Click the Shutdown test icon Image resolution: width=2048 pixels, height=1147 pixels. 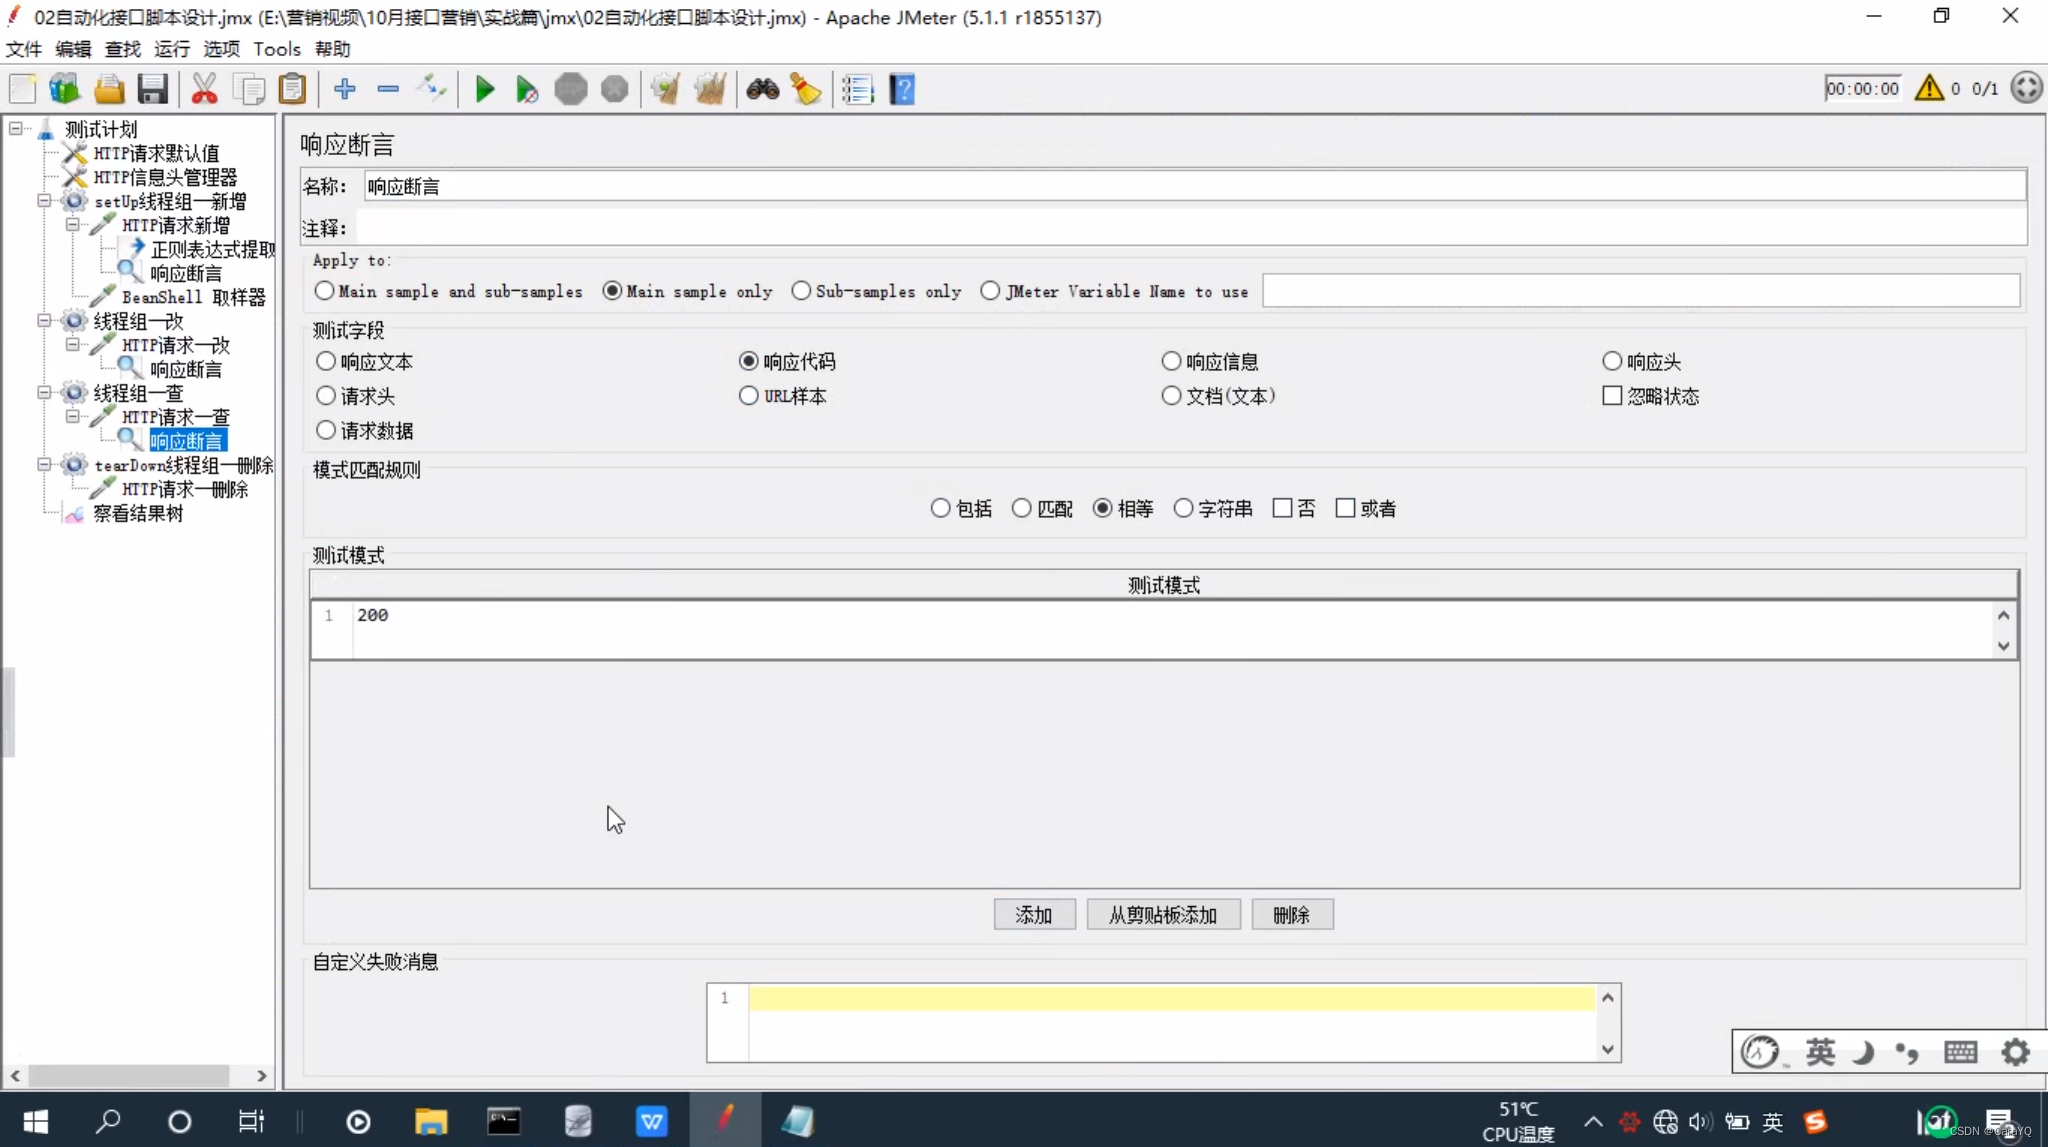pyautogui.click(x=614, y=89)
